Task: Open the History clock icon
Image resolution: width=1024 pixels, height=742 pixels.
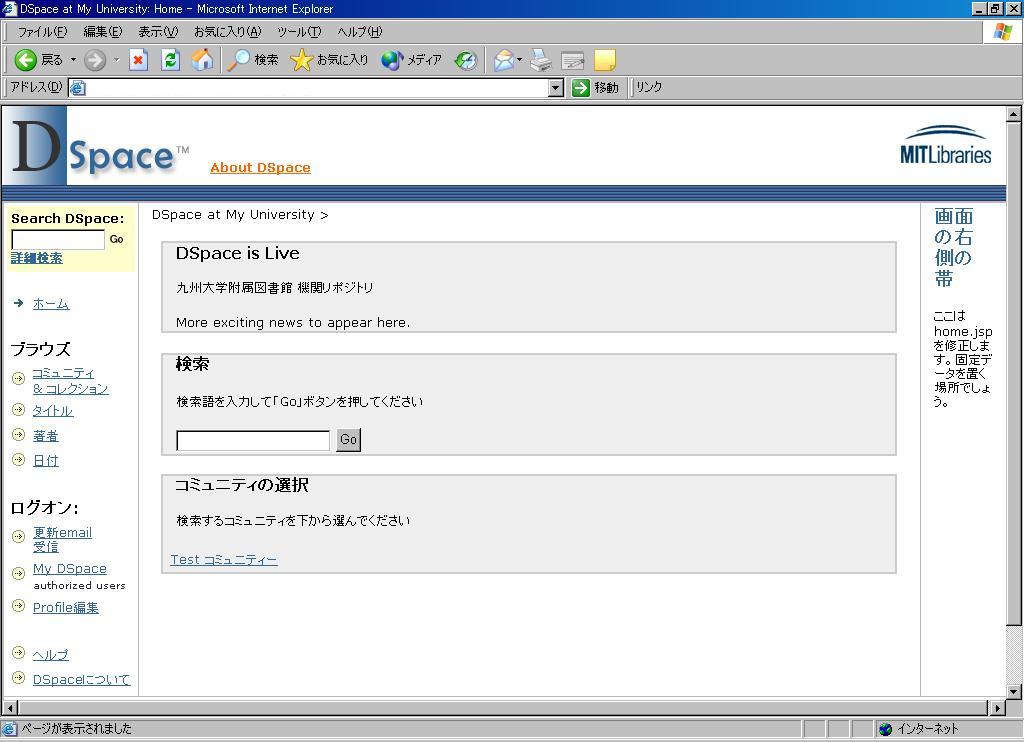Action: tap(466, 60)
